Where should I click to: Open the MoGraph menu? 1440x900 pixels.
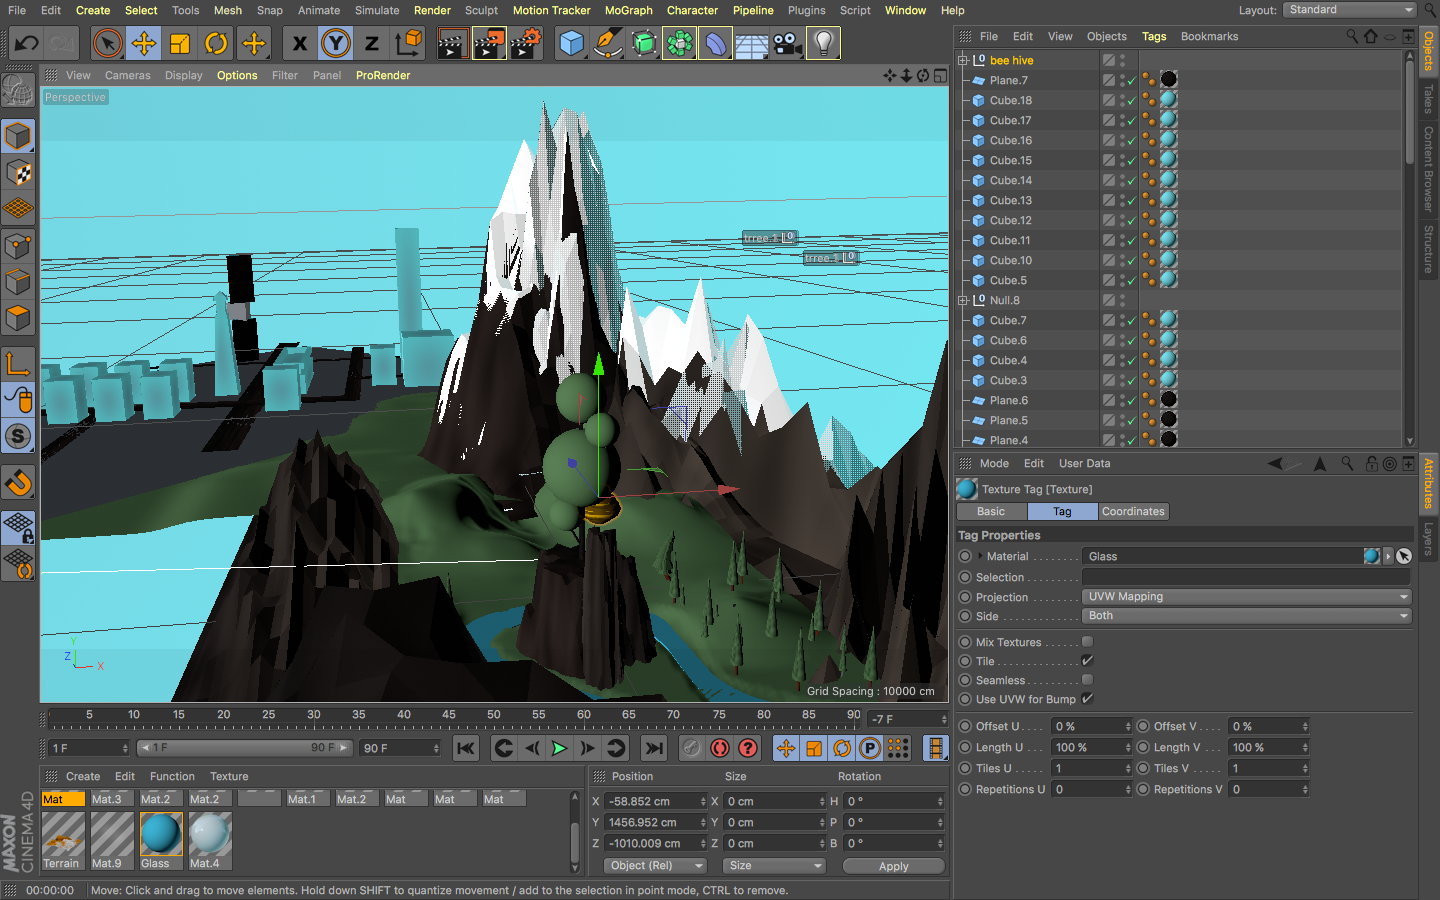click(x=628, y=10)
